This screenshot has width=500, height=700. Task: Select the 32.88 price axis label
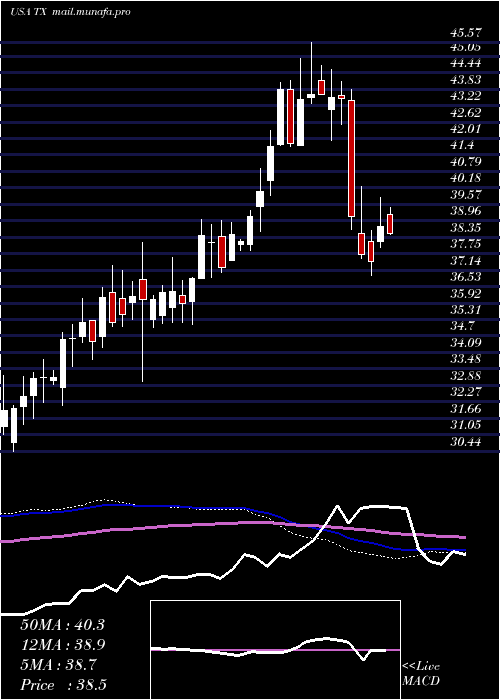click(465, 375)
